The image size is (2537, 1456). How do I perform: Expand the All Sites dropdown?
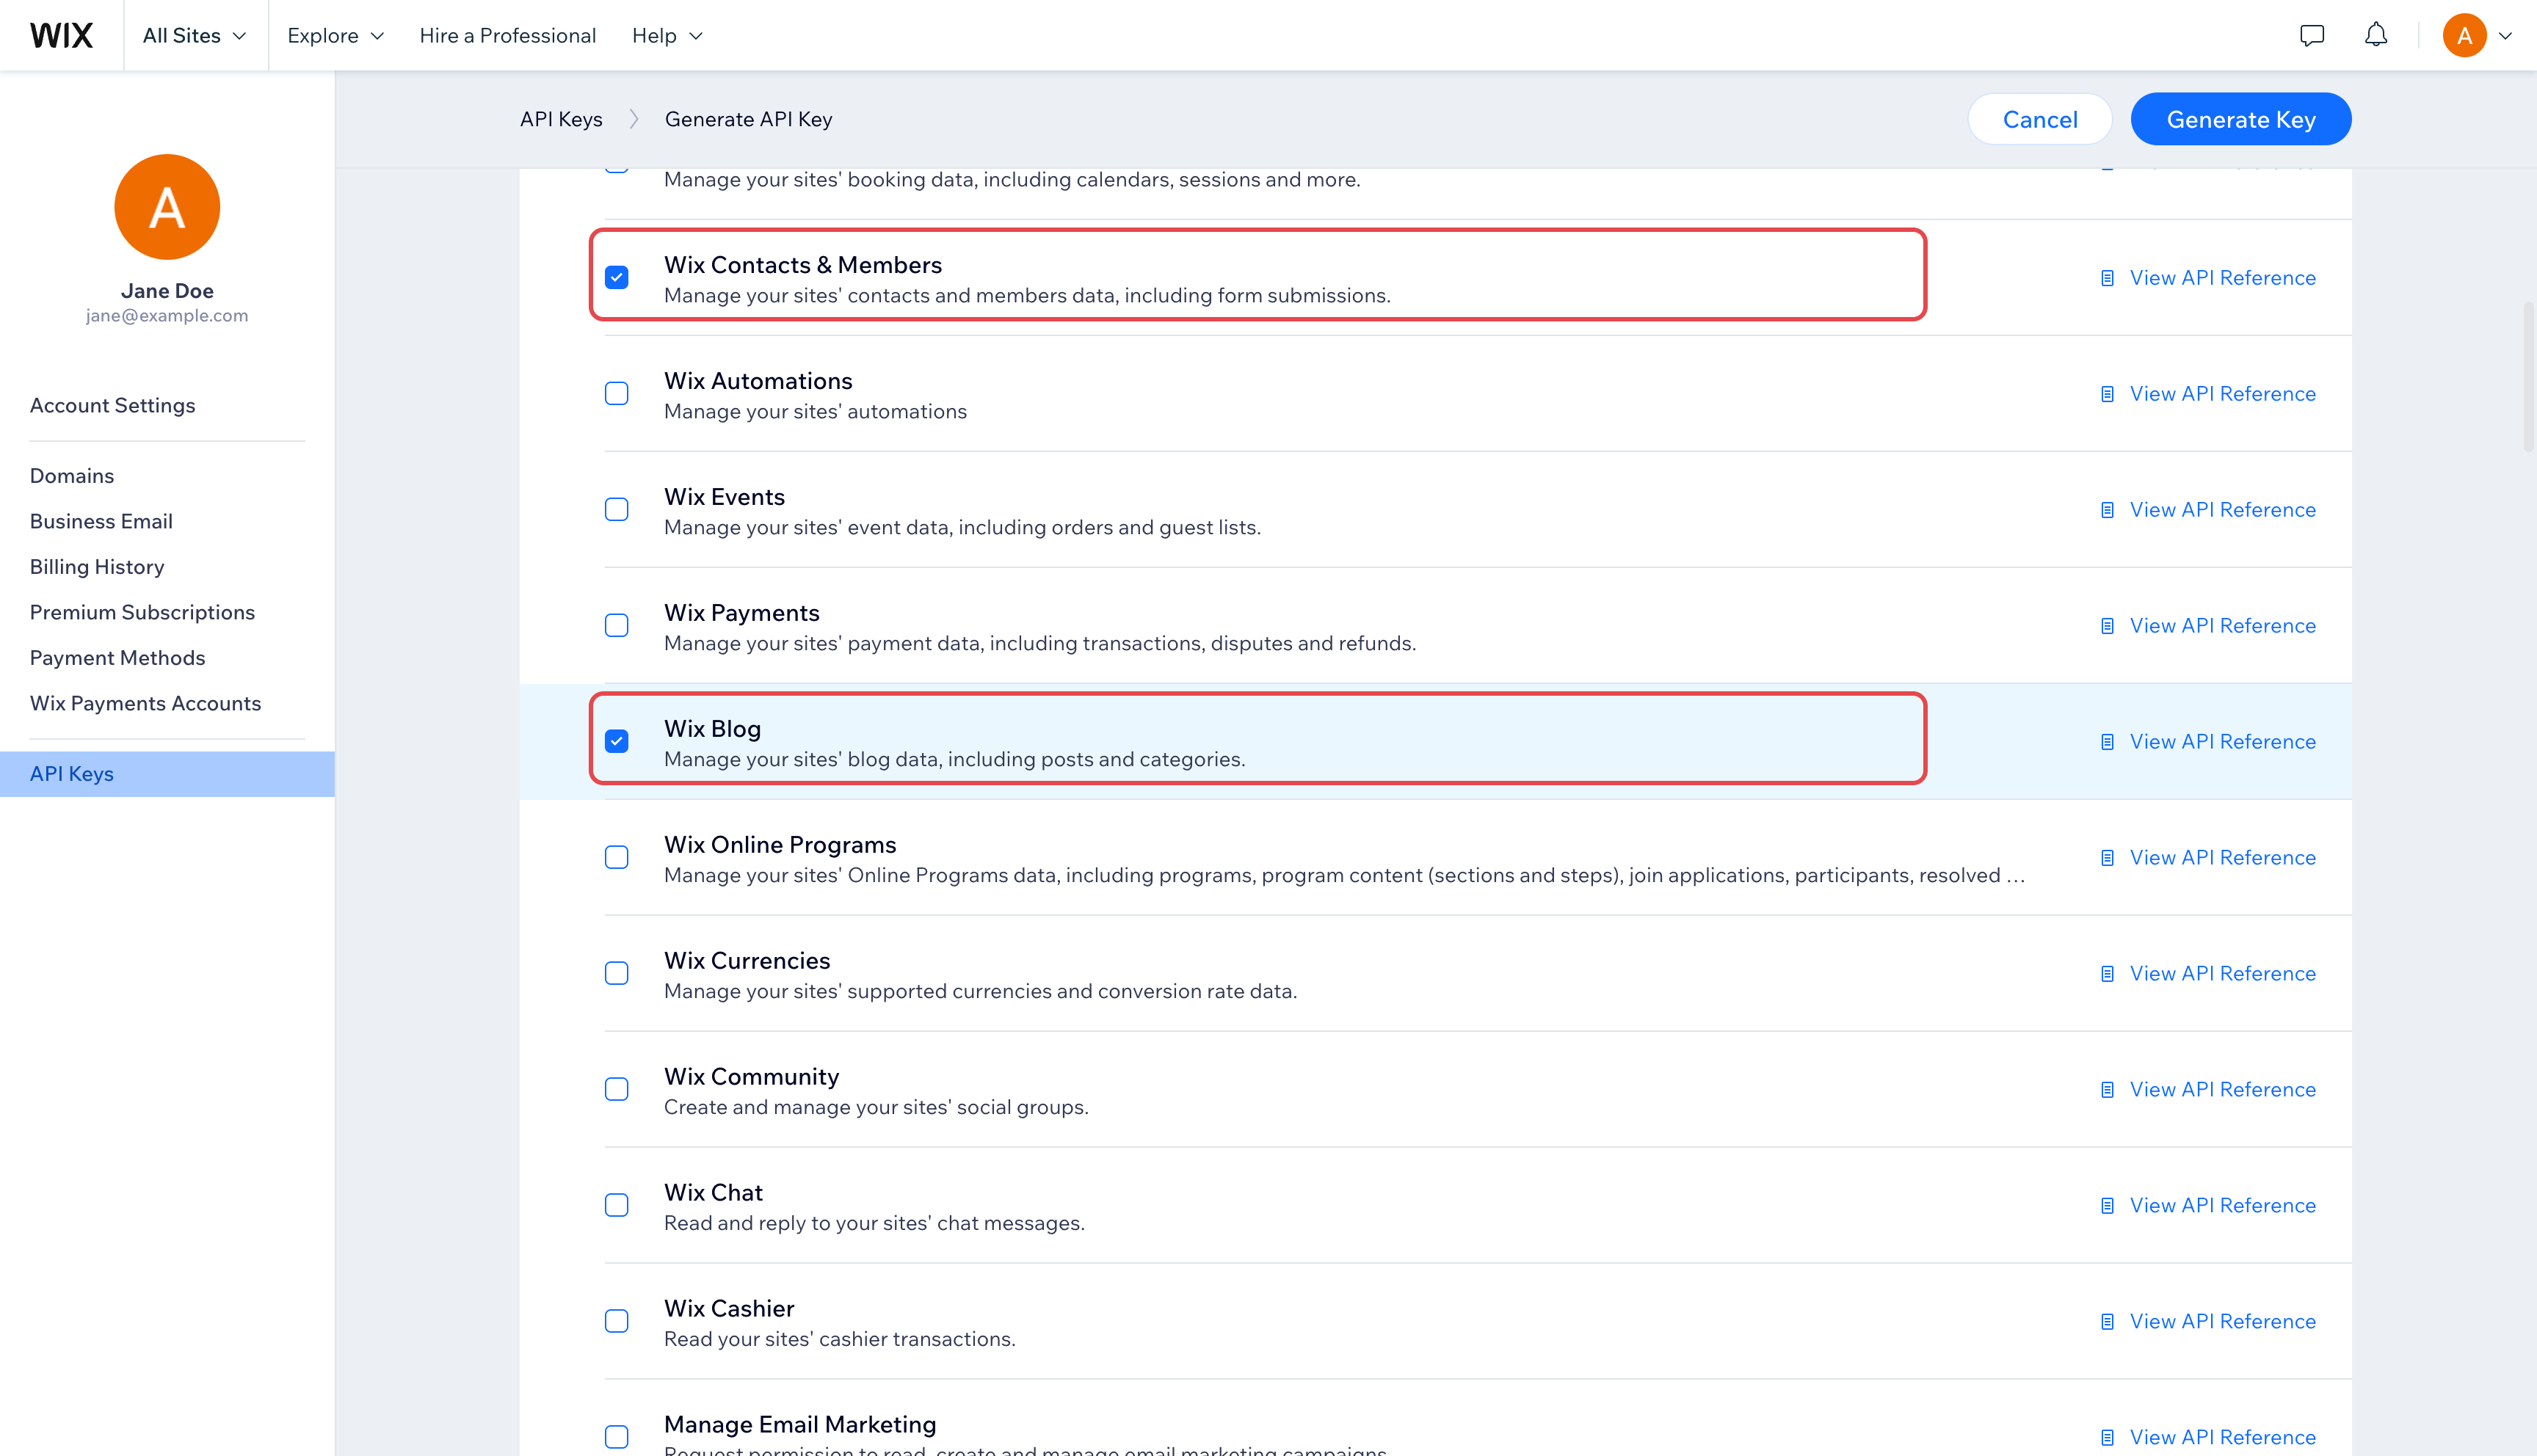point(195,36)
